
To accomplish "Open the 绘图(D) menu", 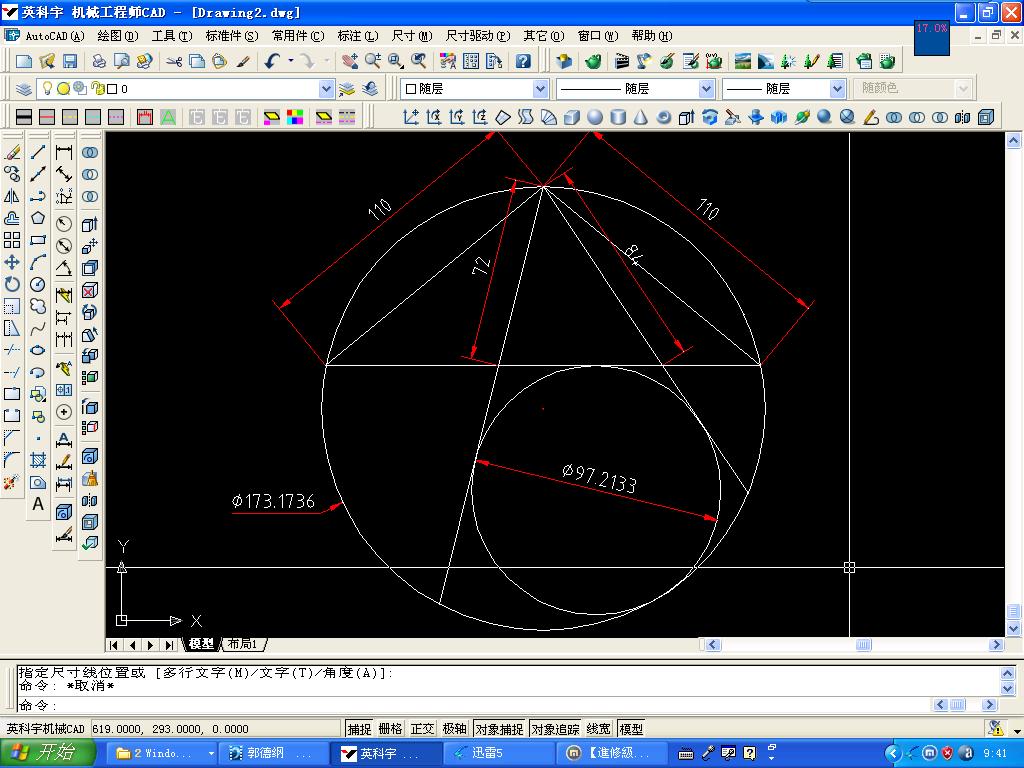I will pos(118,36).
